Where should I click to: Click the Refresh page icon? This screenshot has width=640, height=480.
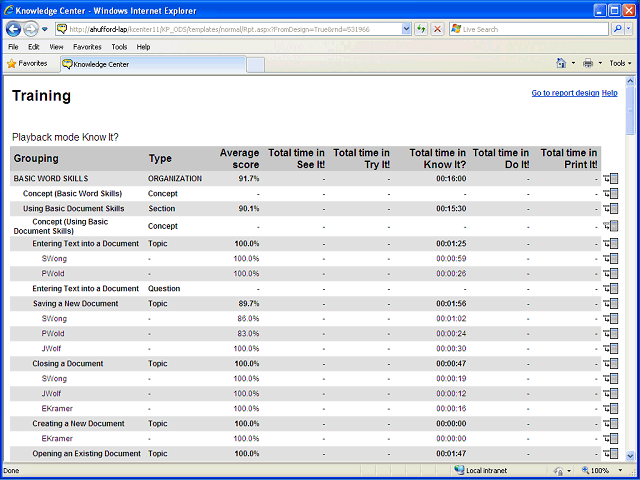pos(421,29)
